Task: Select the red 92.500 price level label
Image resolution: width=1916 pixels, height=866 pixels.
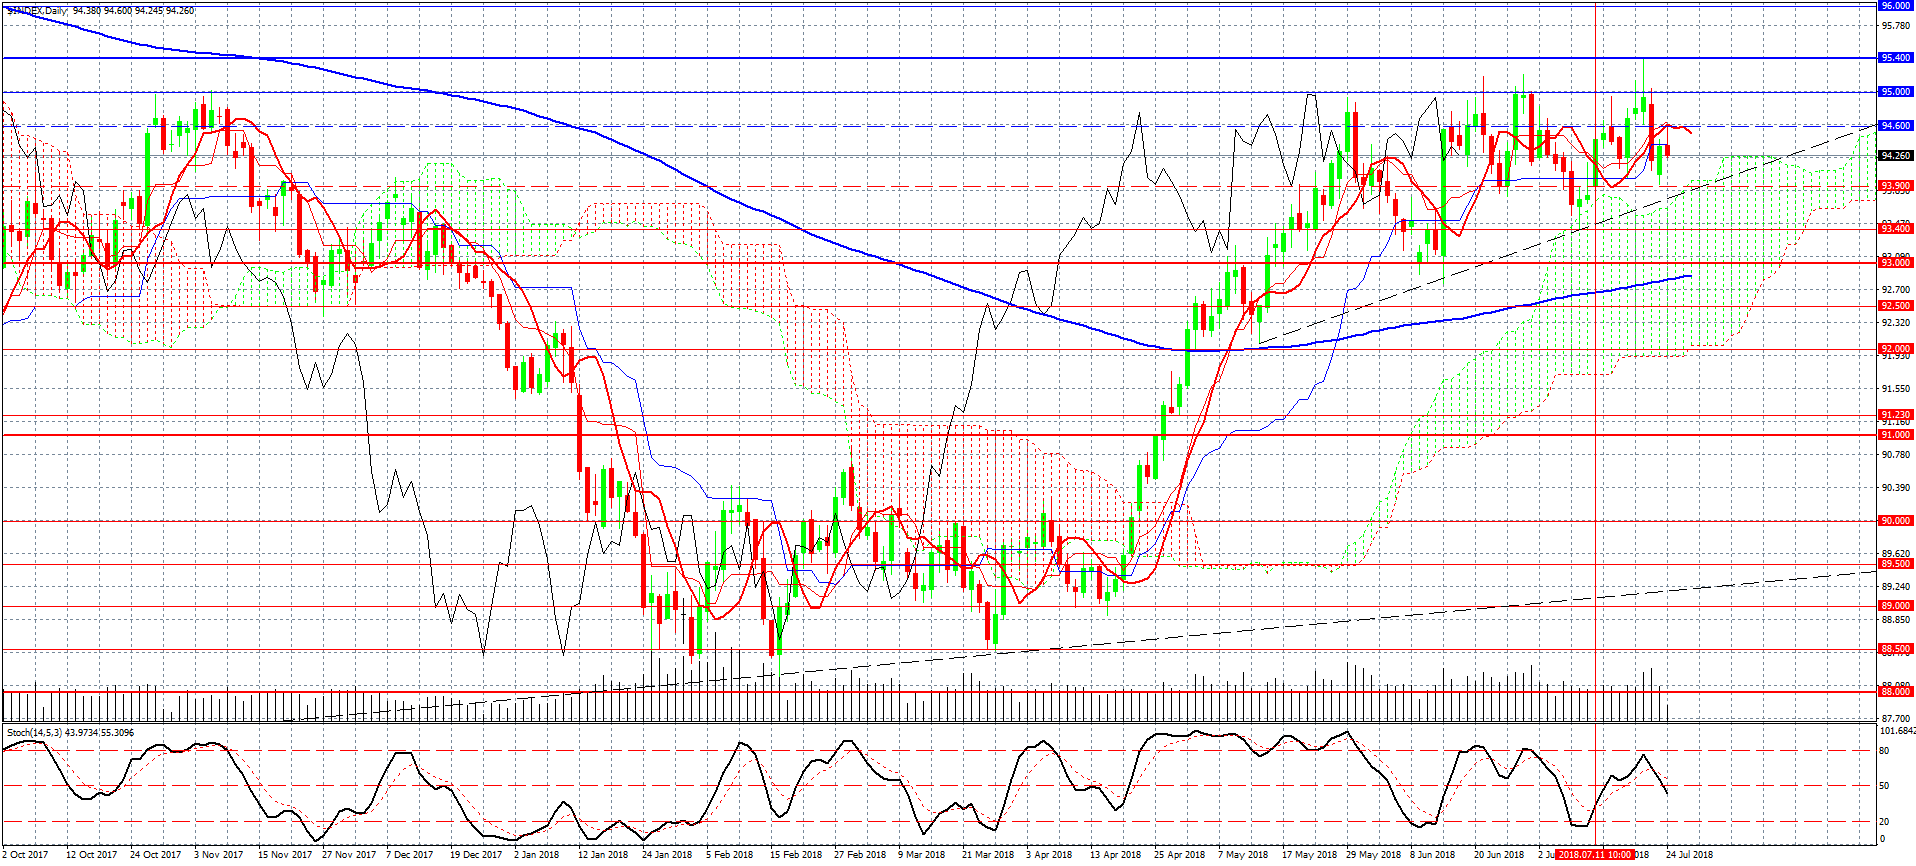Action: click(1896, 306)
